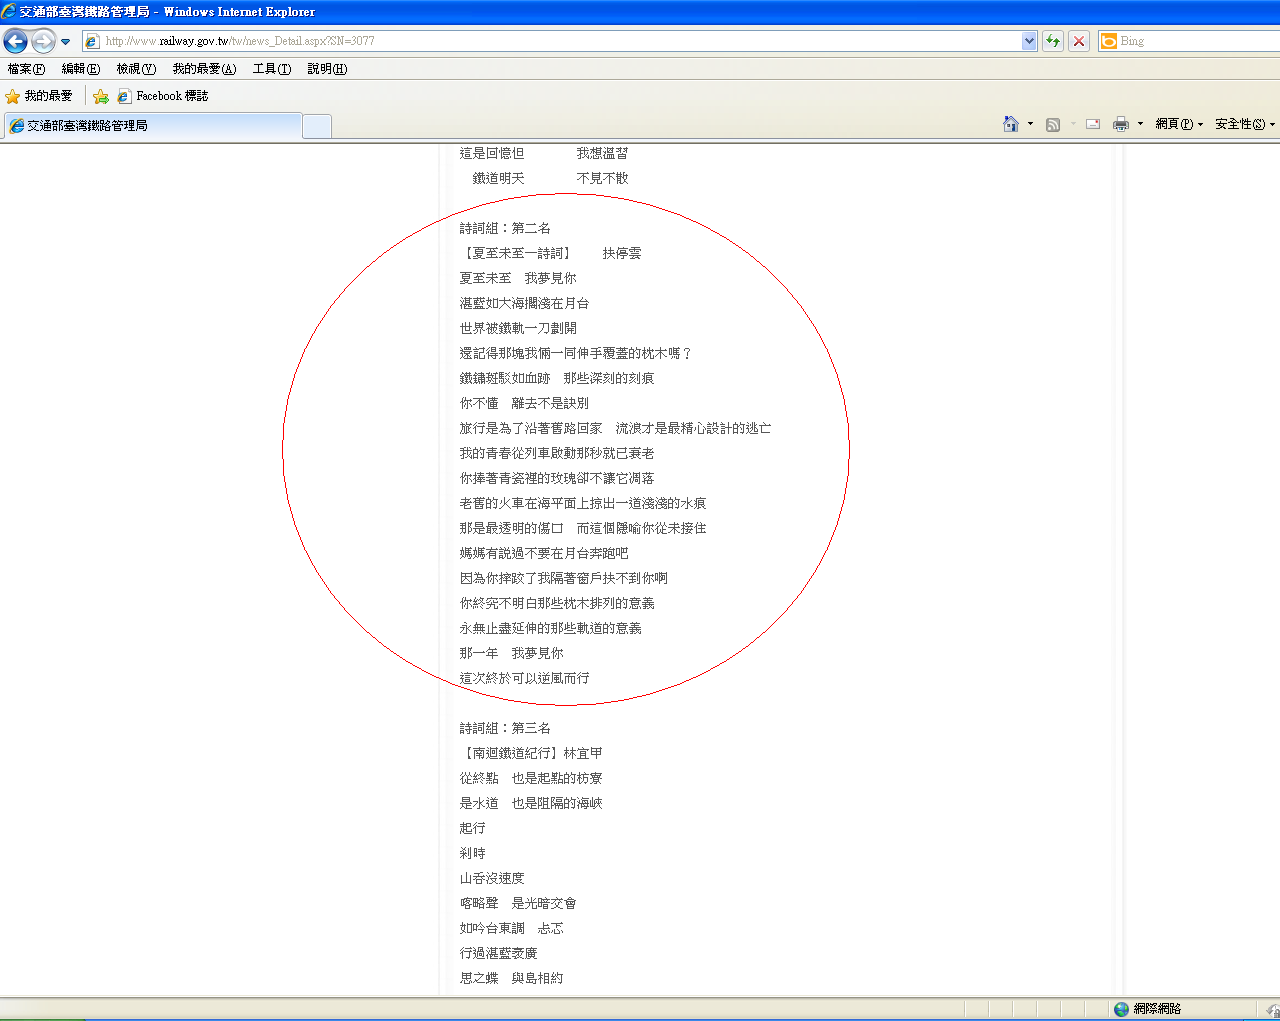Open the 檢視(V) menu
The width and height of the screenshot is (1280, 1021).
[x=136, y=69]
